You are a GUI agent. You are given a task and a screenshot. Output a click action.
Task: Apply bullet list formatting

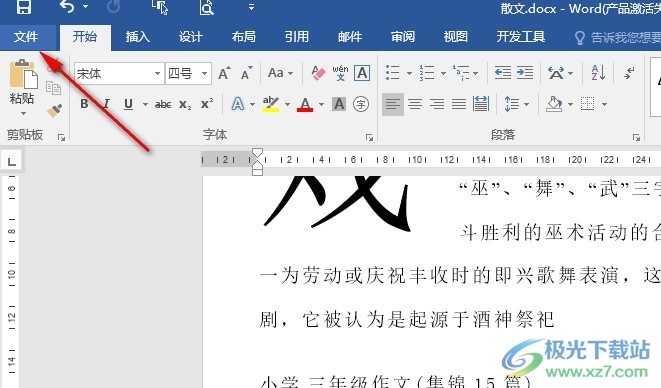pos(393,73)
